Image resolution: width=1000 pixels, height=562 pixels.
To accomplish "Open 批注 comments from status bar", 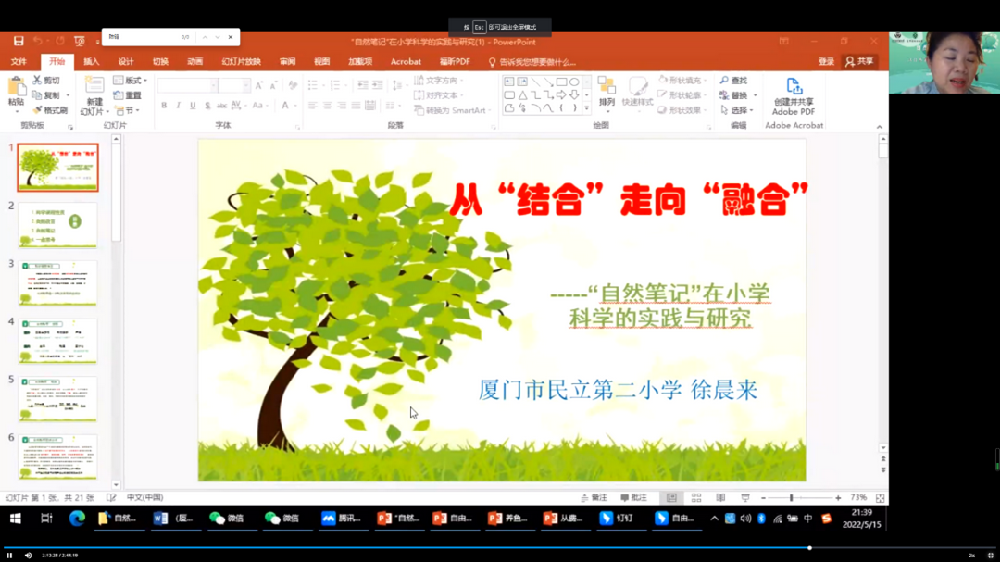I will coord(633,498).
